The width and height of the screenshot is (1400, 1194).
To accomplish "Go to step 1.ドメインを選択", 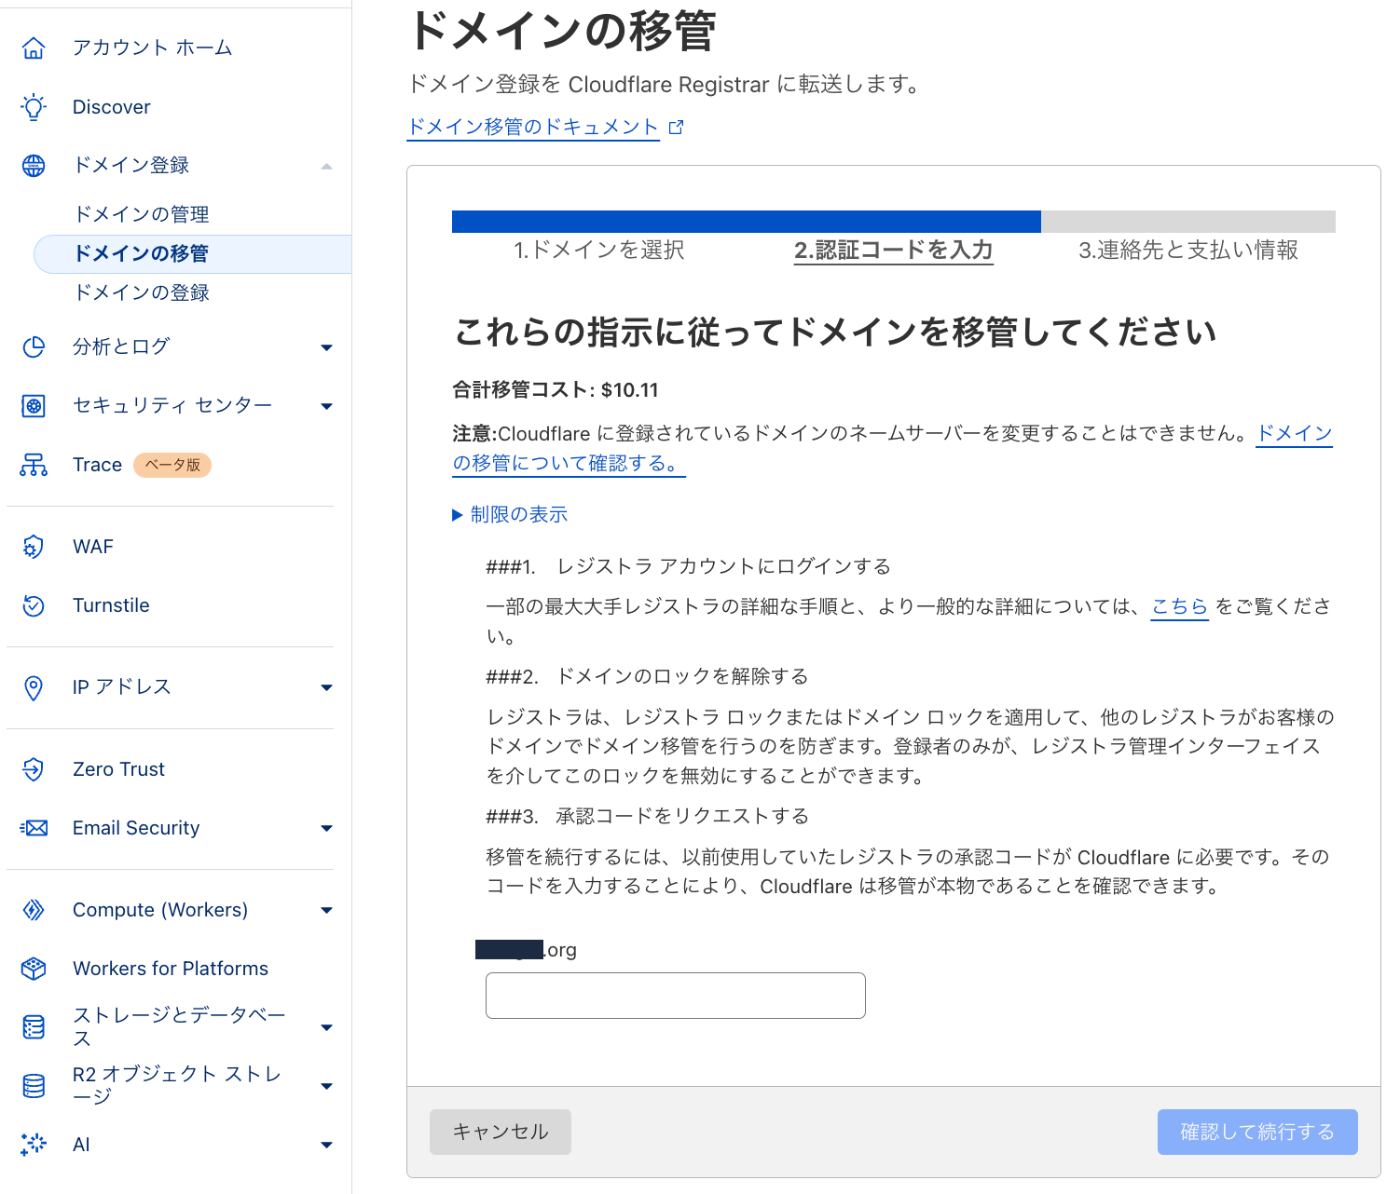I will tap(599, 250).
